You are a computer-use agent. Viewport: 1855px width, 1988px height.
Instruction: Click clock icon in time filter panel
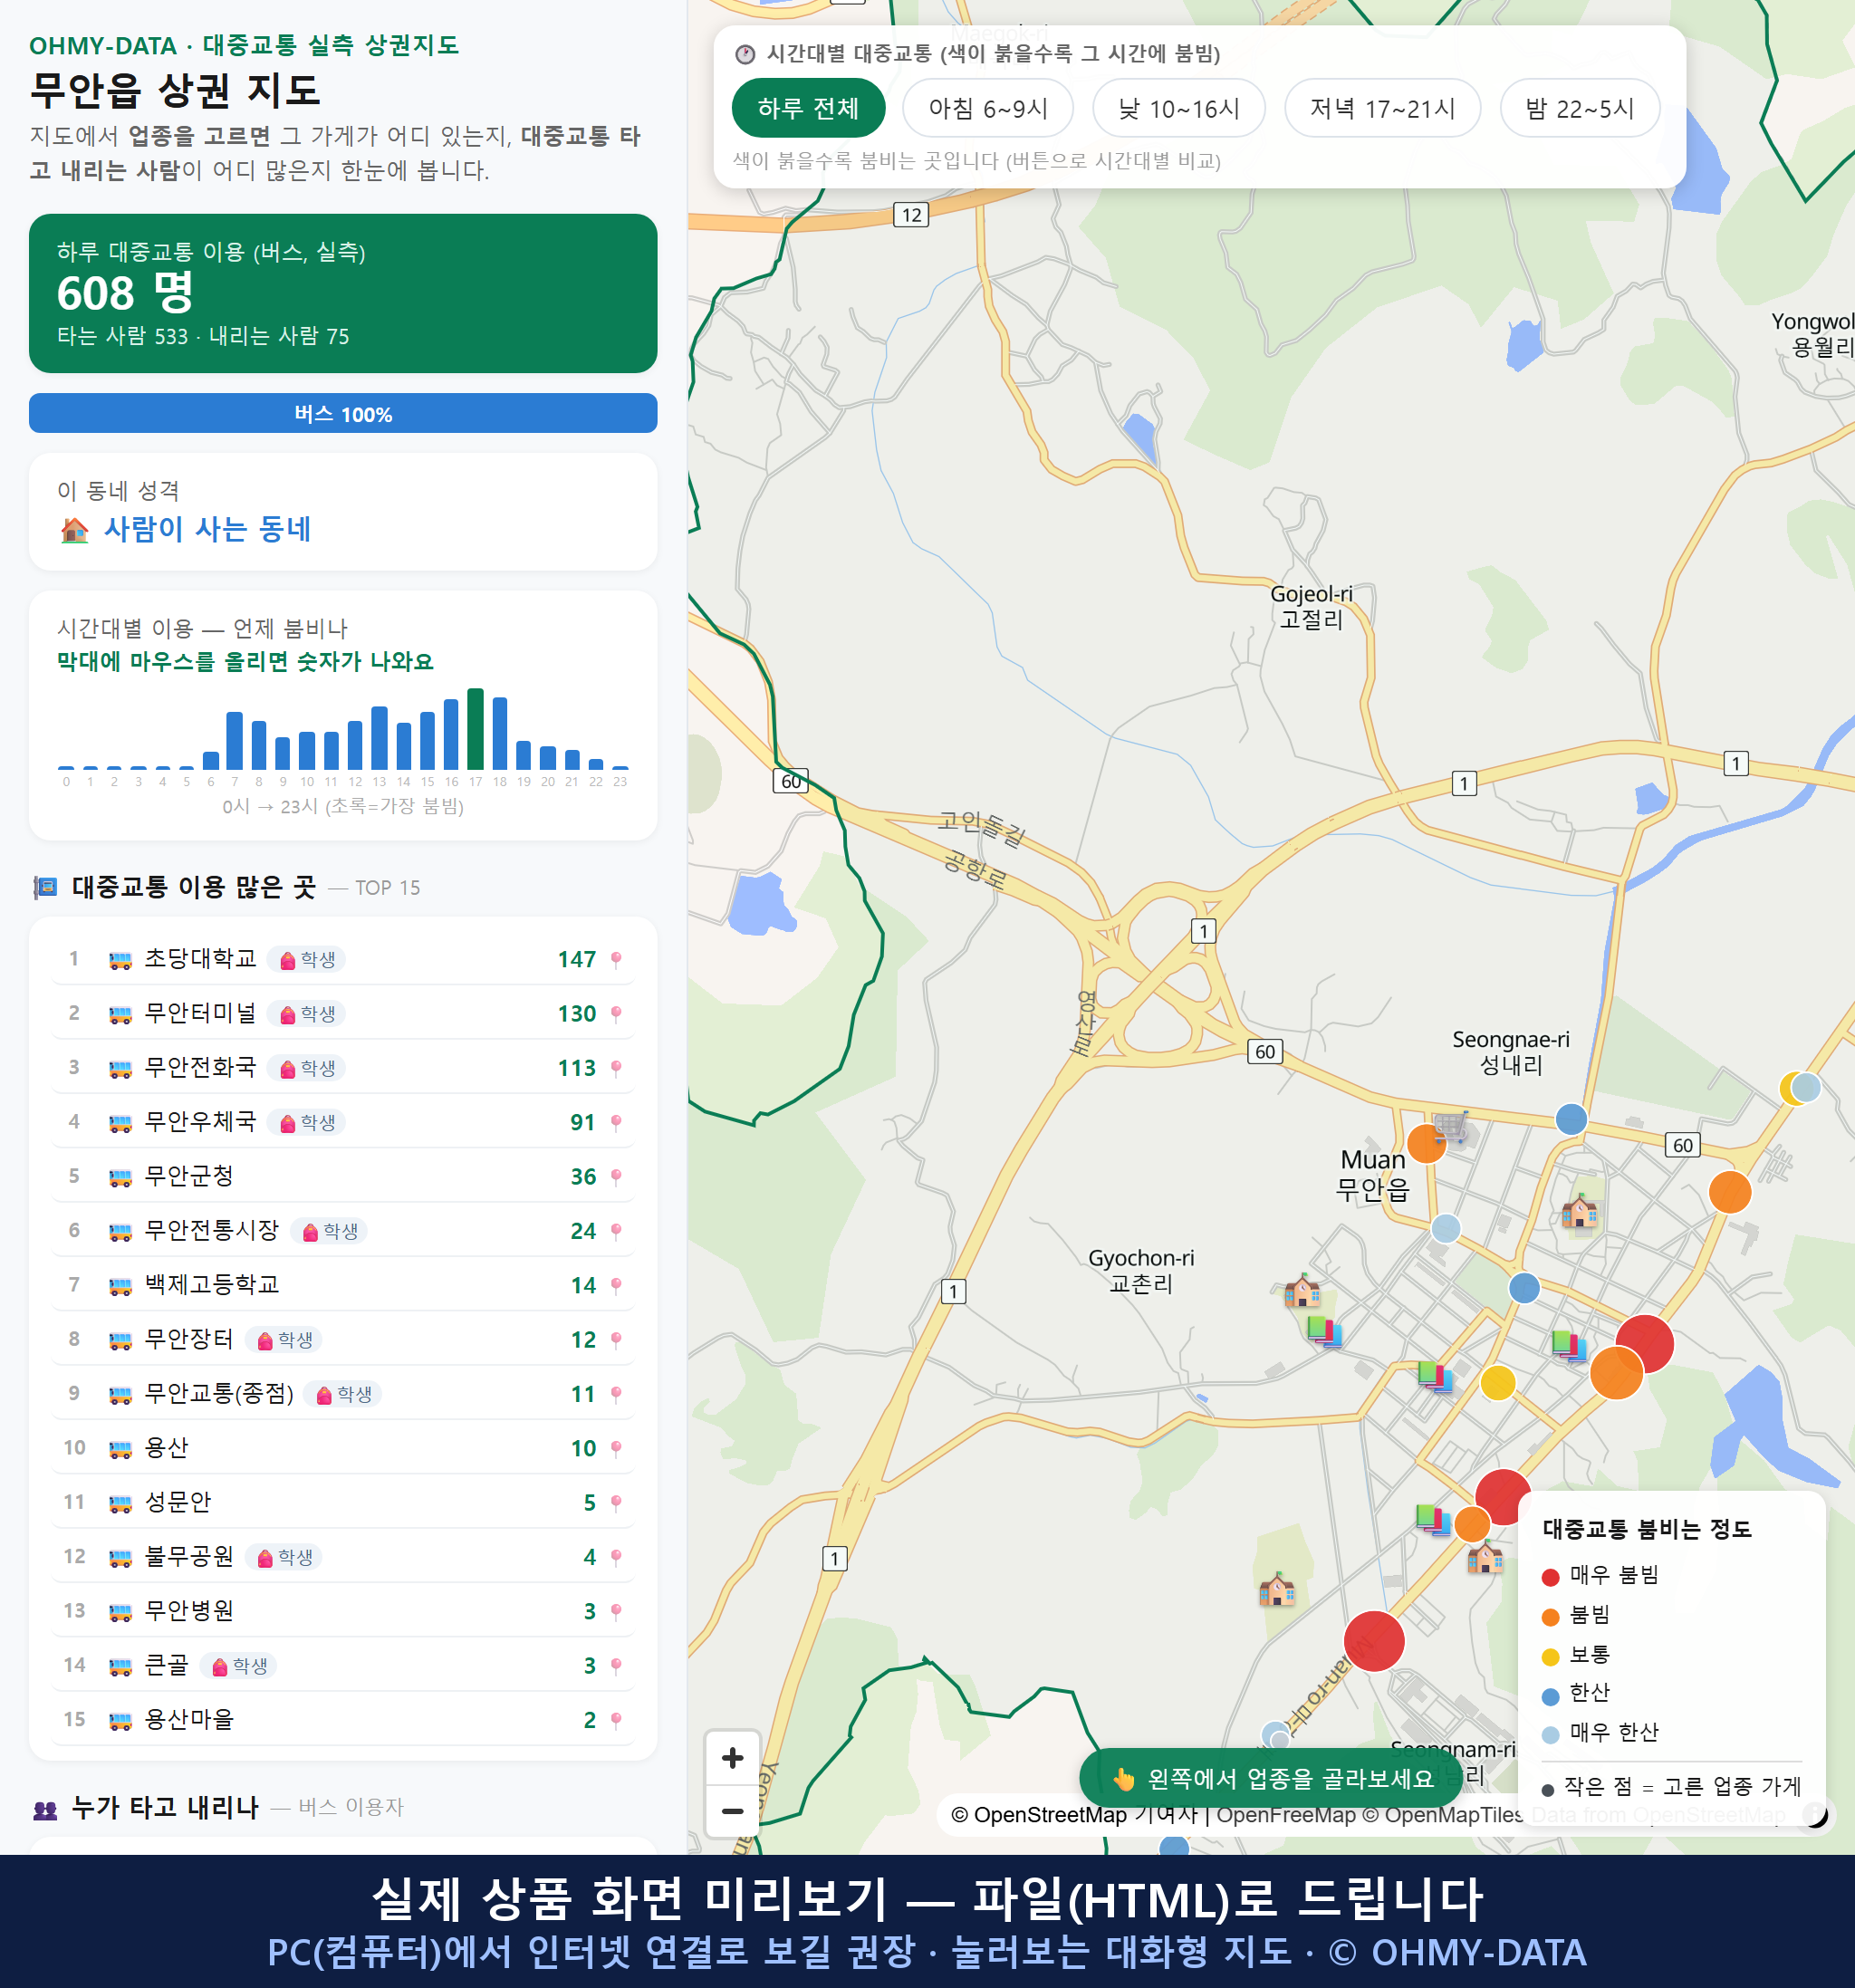tap(744, 54)
